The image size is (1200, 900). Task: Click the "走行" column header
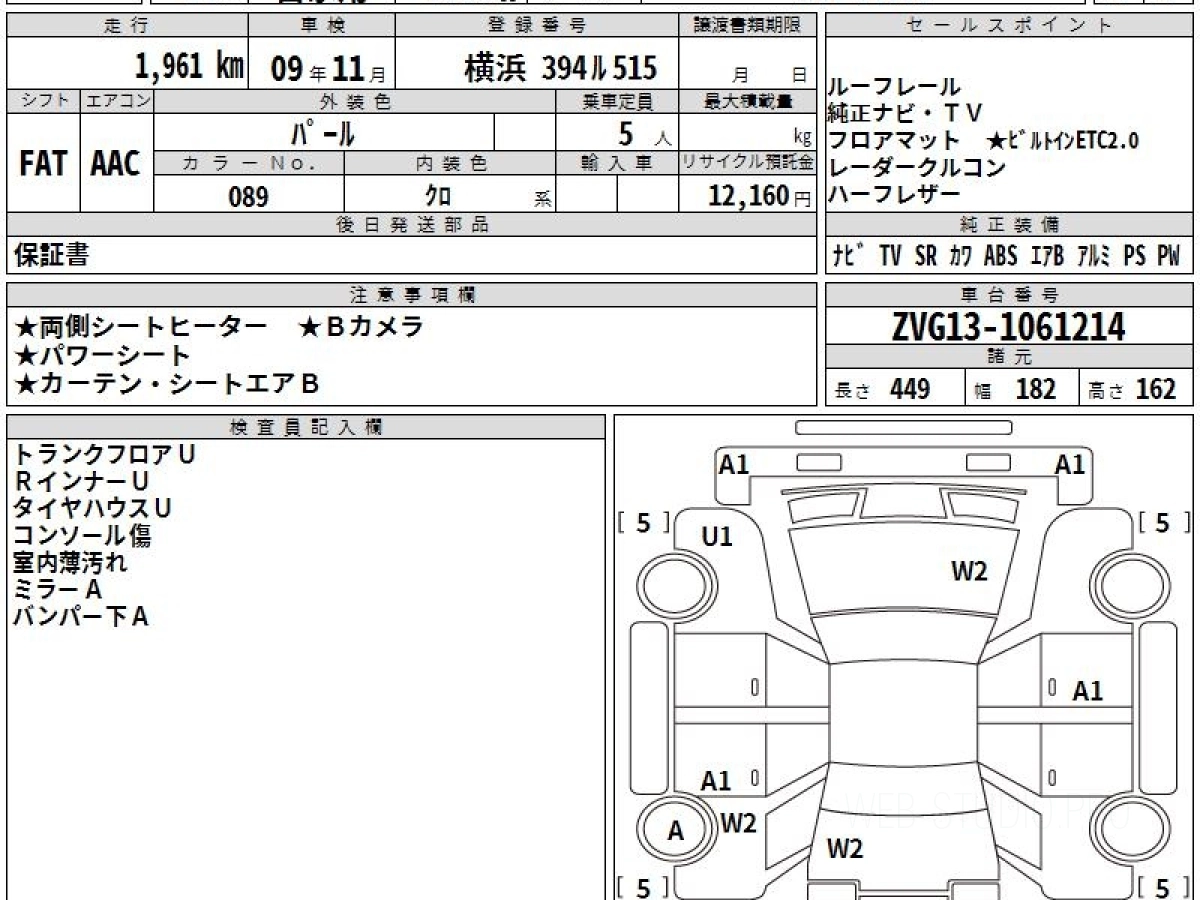tap(127, 26)
